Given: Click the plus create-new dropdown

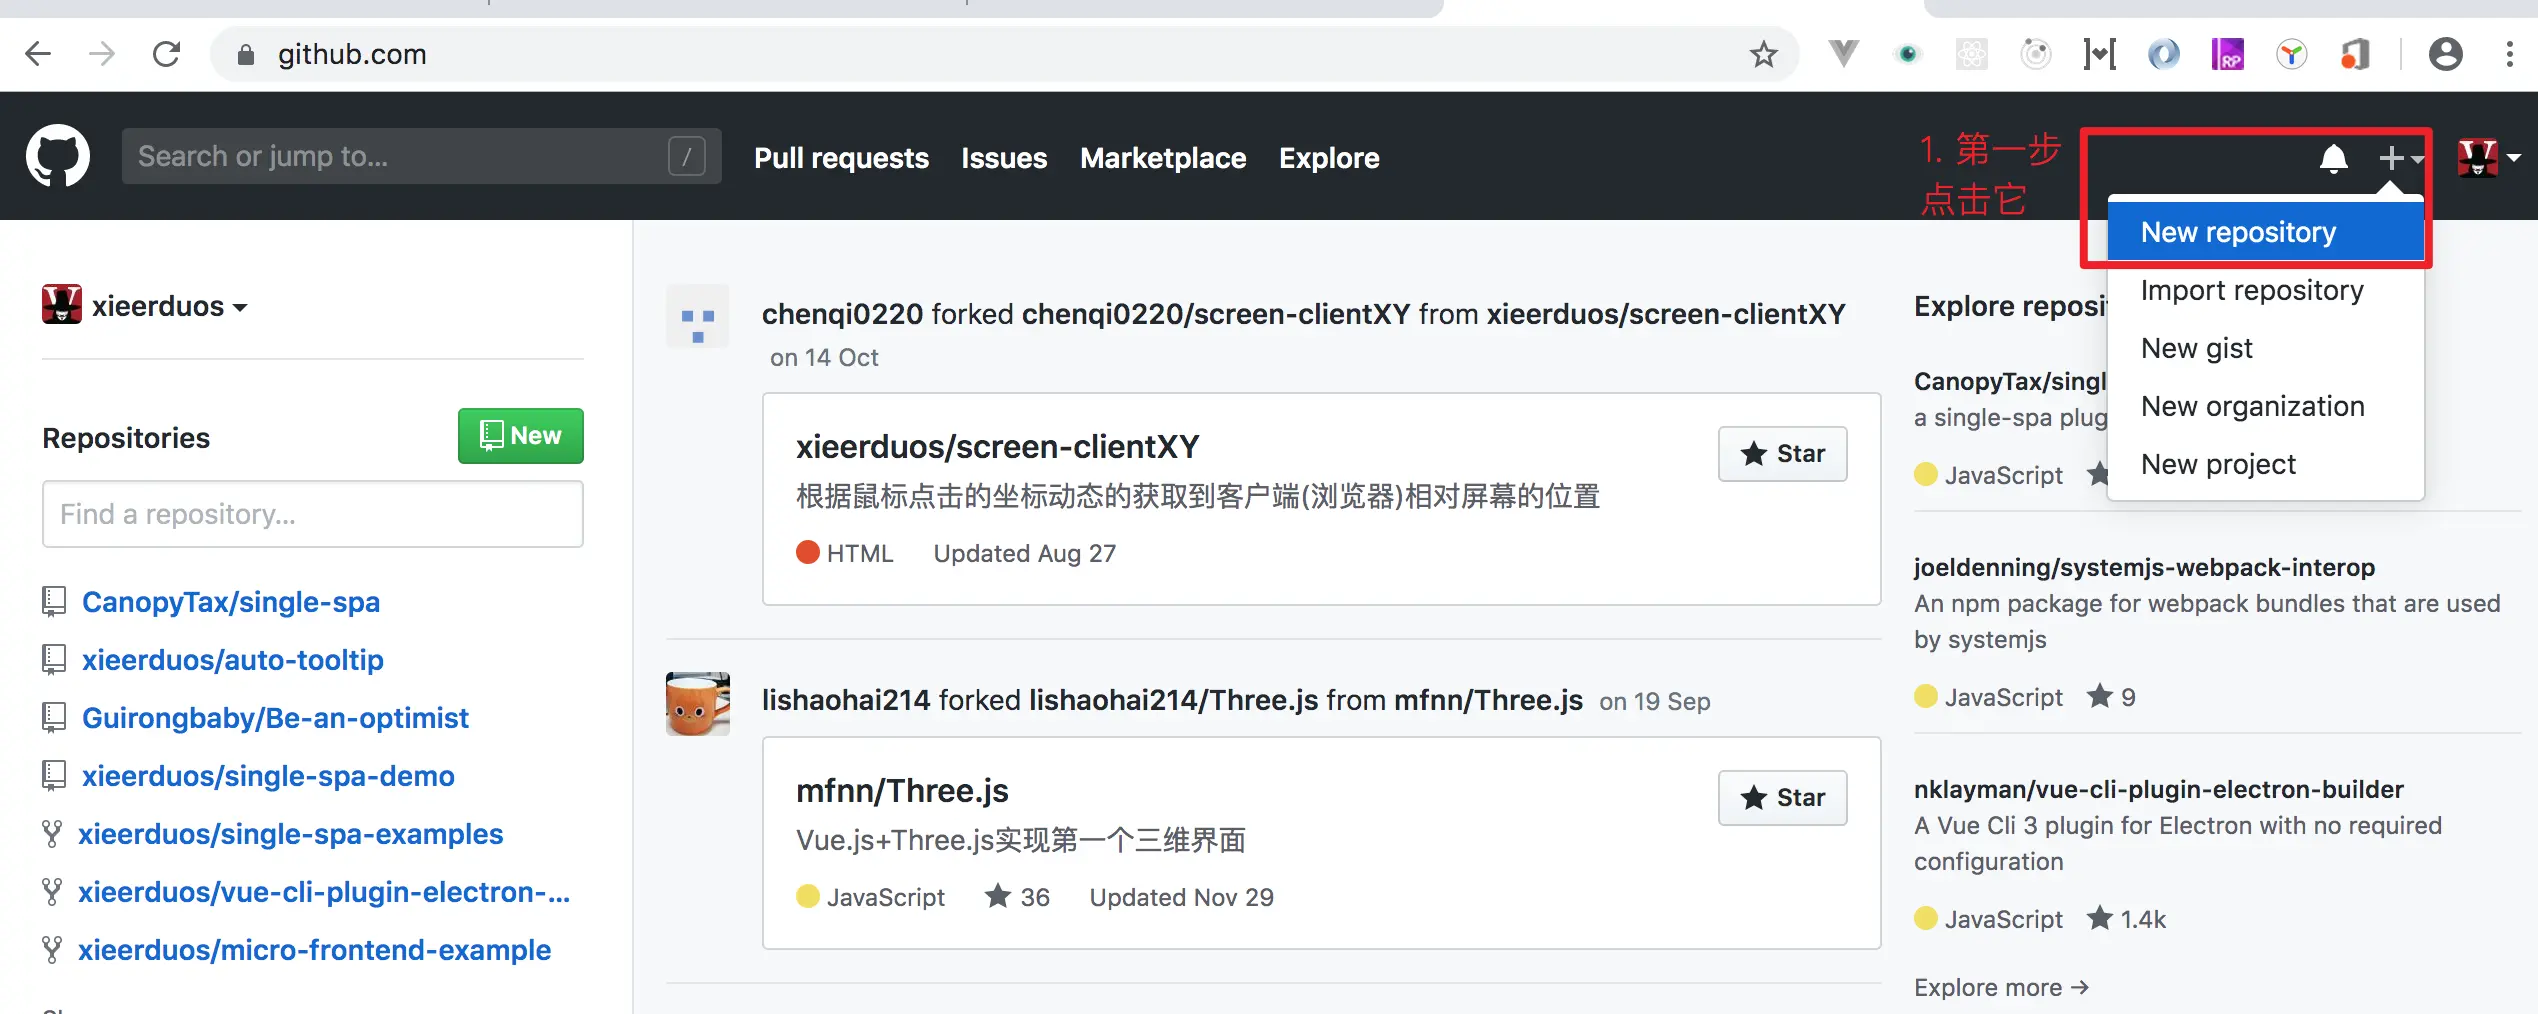Looking at the screenshot, I should click(x=2401, y=158).
